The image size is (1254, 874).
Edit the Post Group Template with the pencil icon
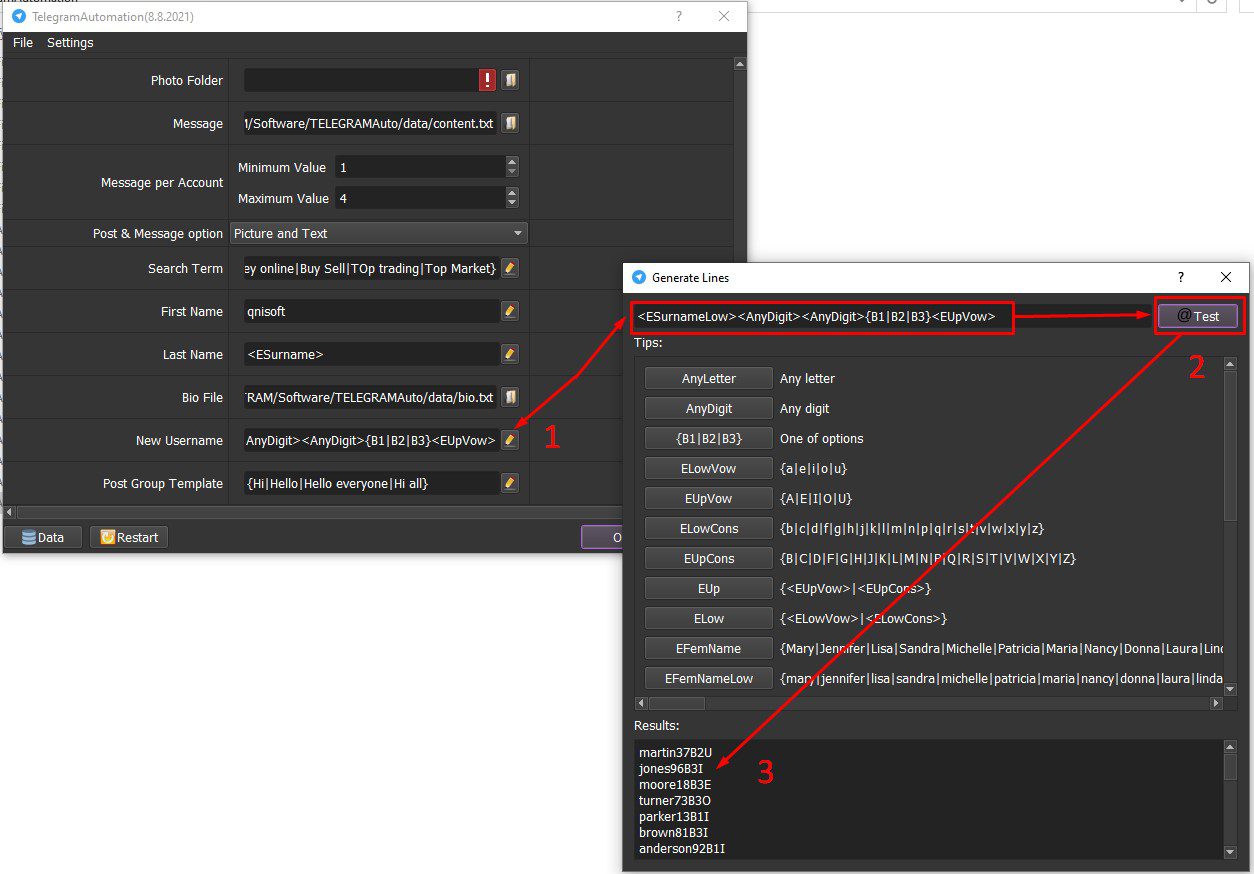[x=510, y=483]
